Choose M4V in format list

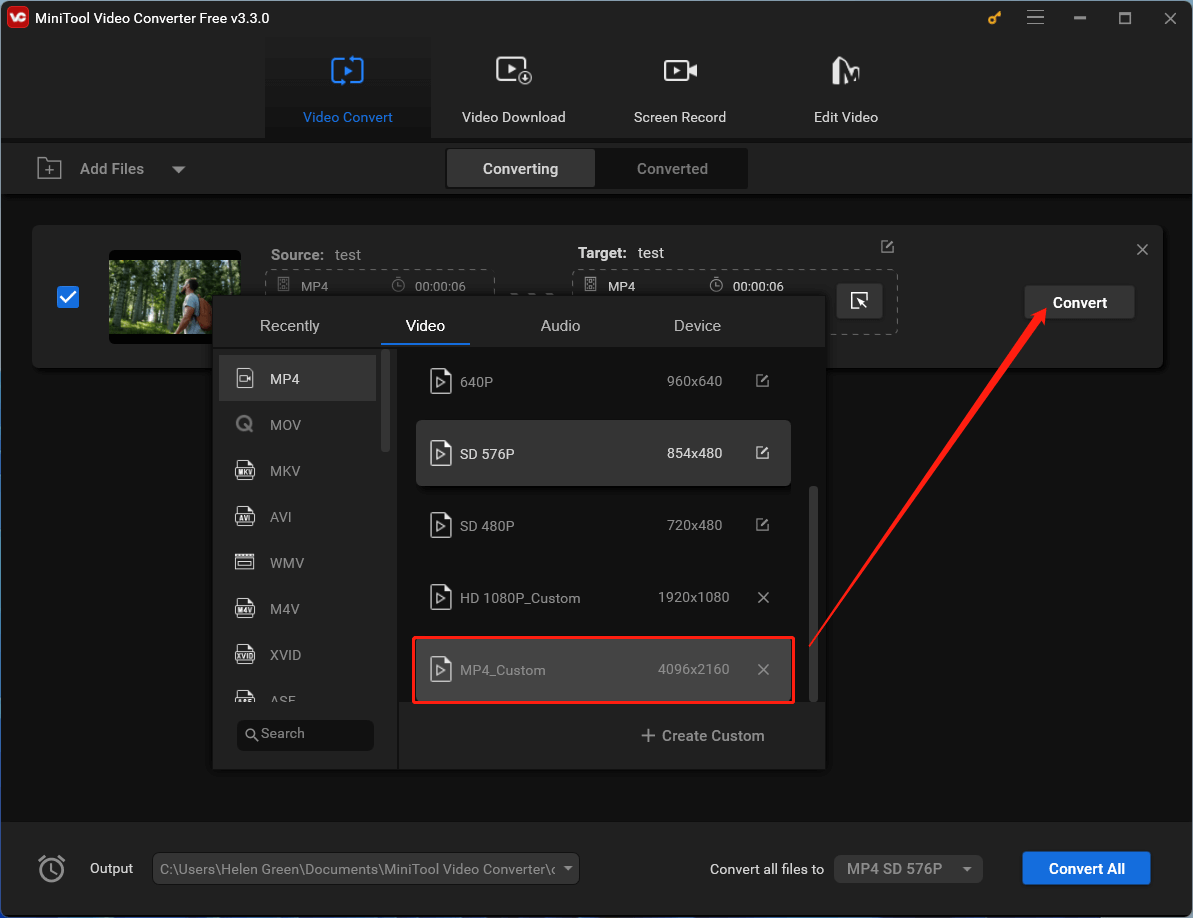[297, 609]
